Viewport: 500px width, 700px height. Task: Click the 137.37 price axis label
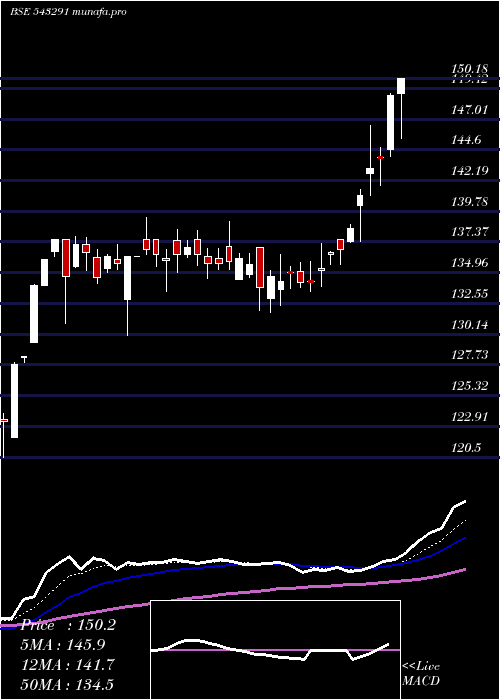pos(470,232)
